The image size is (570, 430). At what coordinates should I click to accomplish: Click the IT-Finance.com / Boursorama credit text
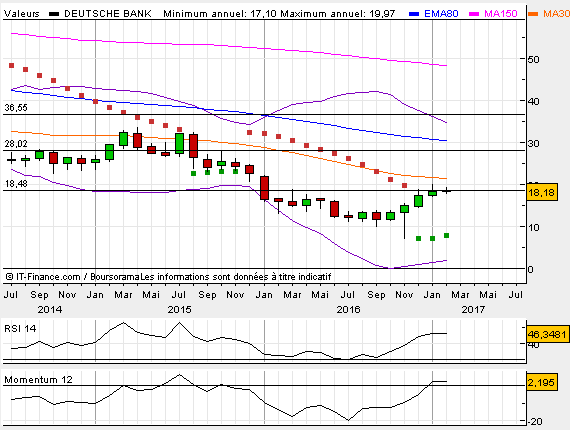point(169,277)
